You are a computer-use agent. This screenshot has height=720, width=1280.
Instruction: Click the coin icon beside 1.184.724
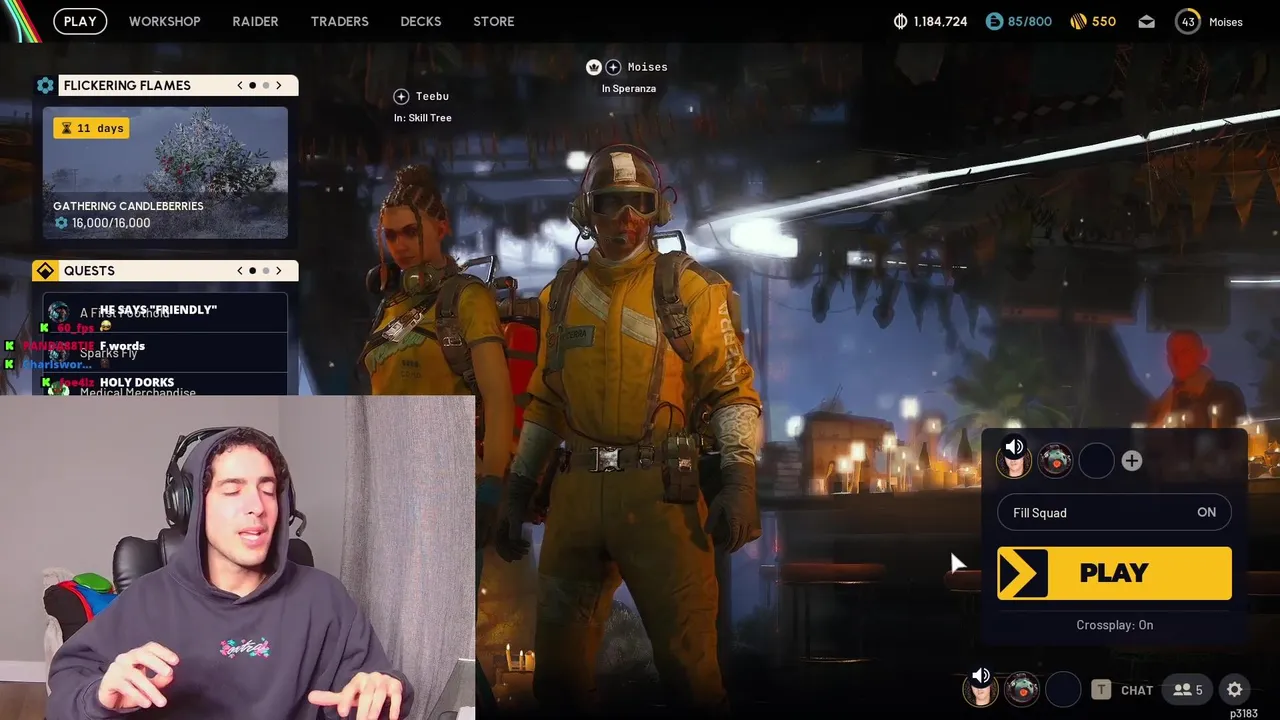900,21
